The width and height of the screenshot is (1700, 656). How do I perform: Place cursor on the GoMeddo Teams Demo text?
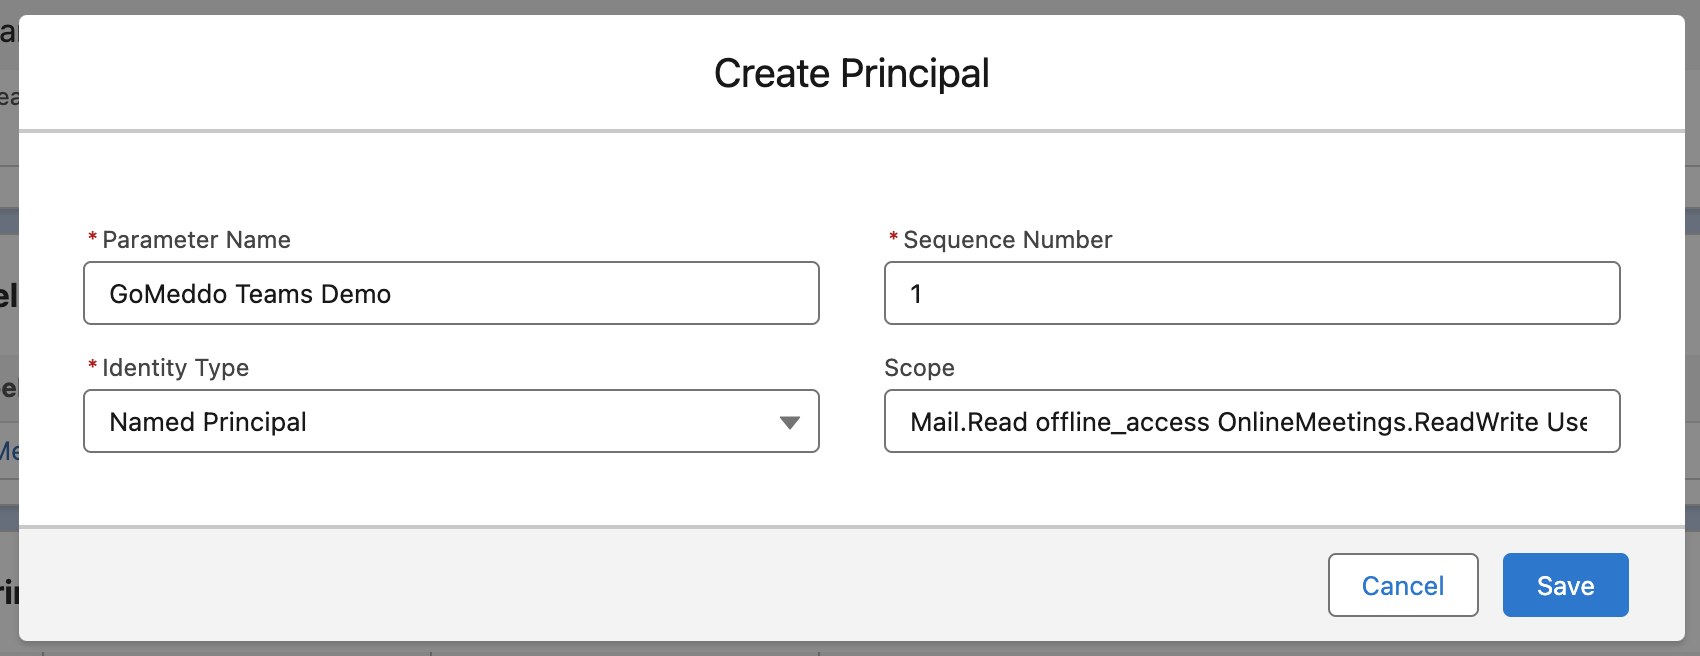[250, 294]
